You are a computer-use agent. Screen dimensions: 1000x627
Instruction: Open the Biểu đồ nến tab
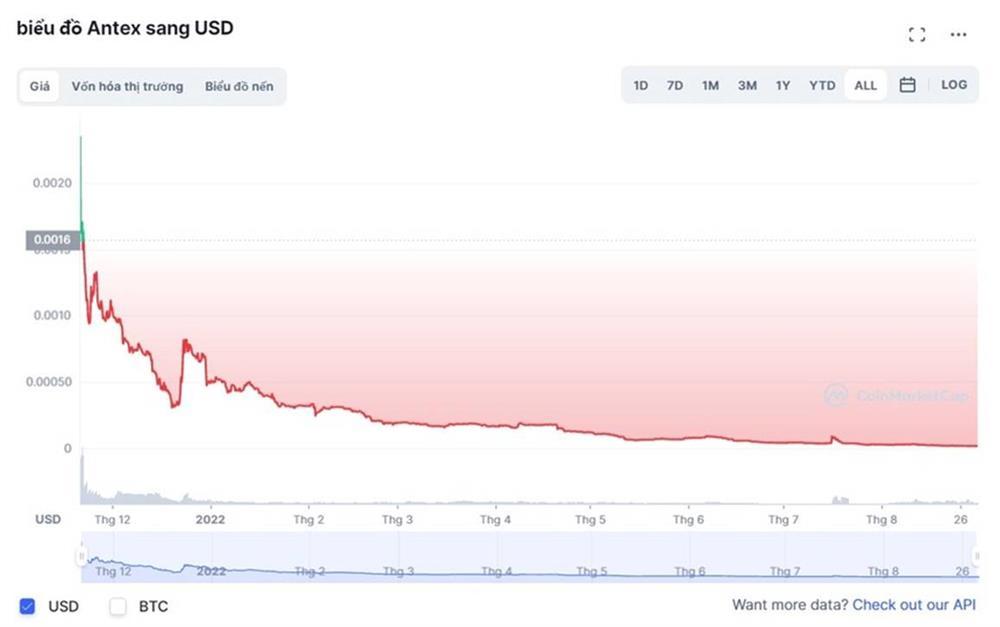(239, 86)
